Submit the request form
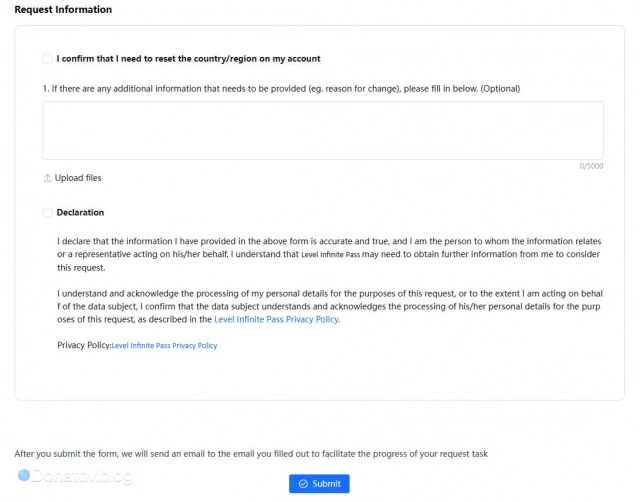This screenshot has width=640, height=502. [x=319, y=484]
